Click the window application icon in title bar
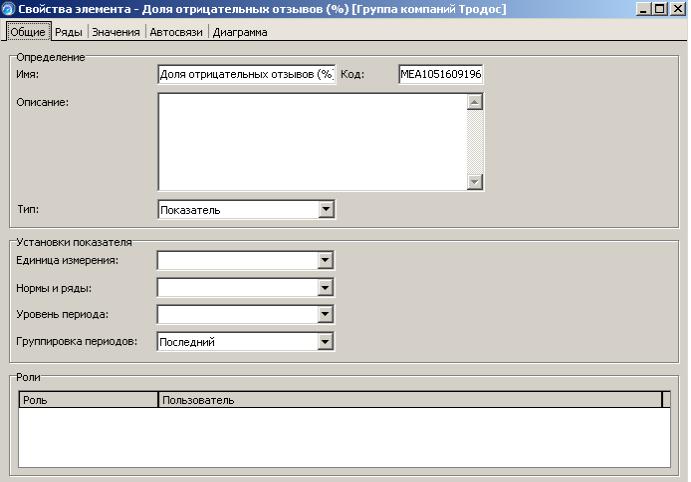This screenshot has height=482, width=691. tap(8, 9)
